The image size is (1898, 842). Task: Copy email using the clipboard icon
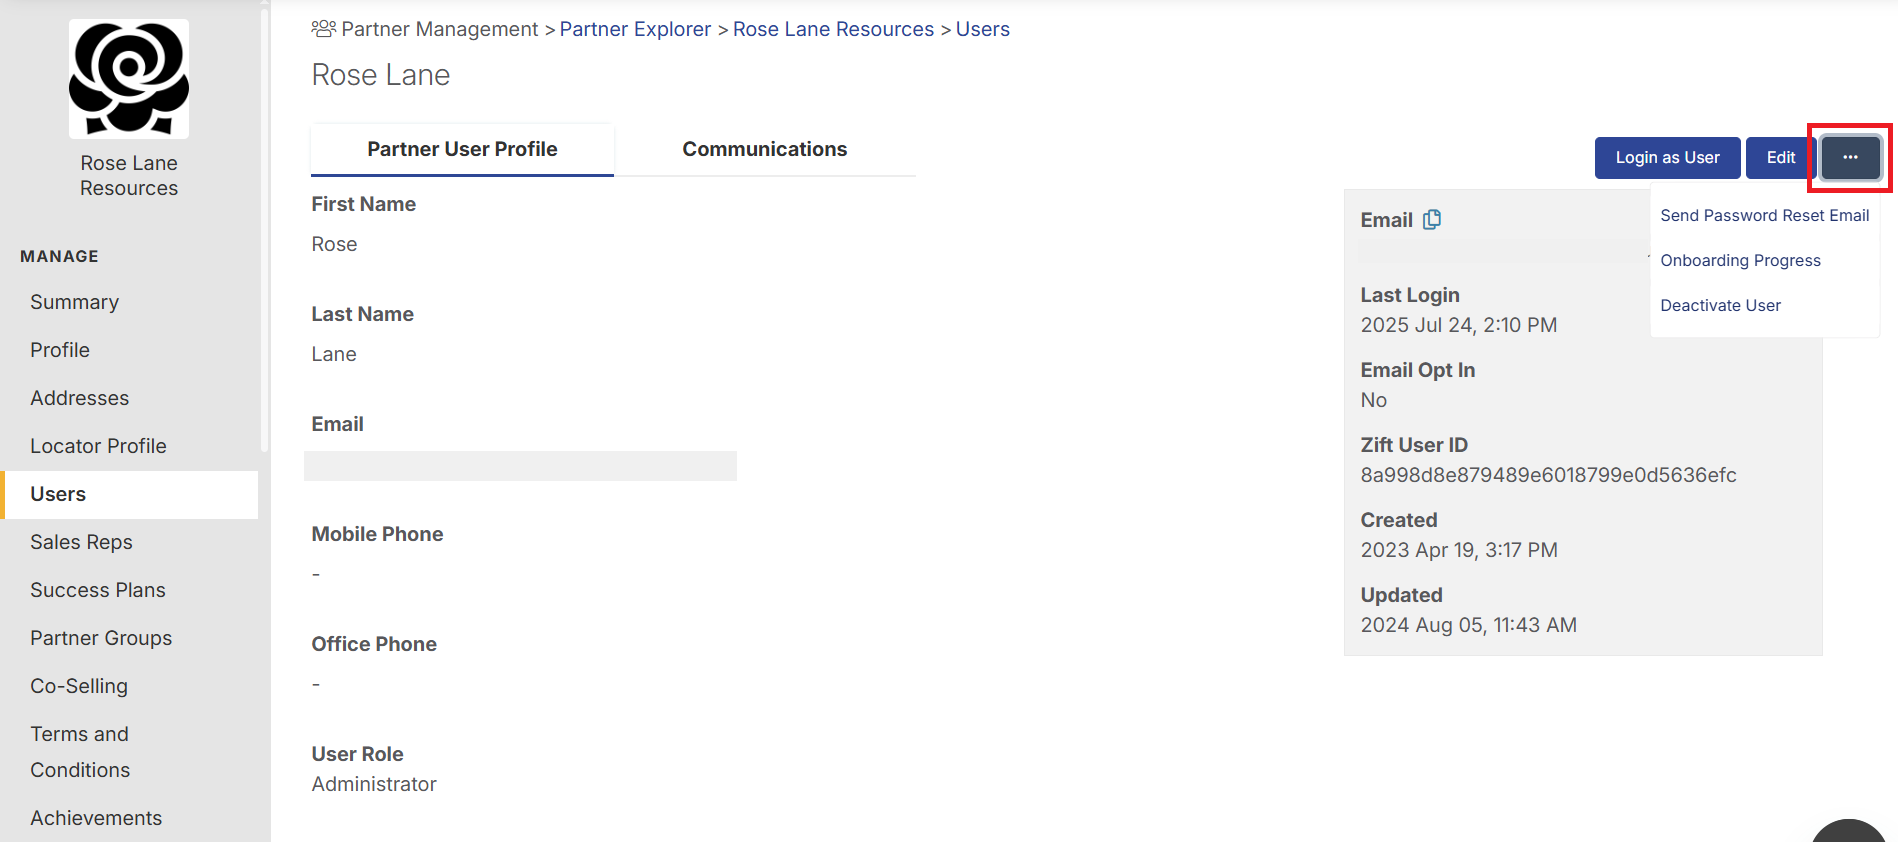[1432, 220]
